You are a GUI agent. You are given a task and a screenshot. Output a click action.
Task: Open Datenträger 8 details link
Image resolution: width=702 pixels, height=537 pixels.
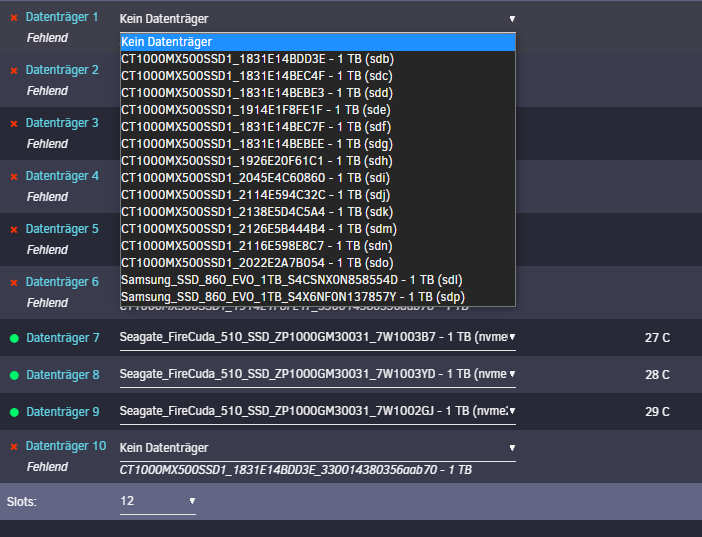[x=63, y=374]
